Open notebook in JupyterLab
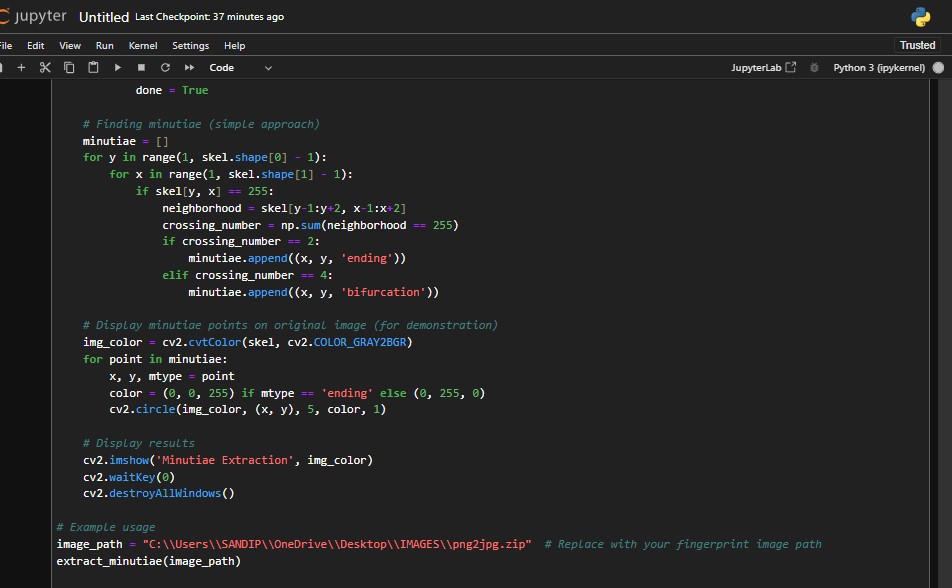The height and width of the screenshot is (588, 952). pyautogui.click(x=763, y=67)
